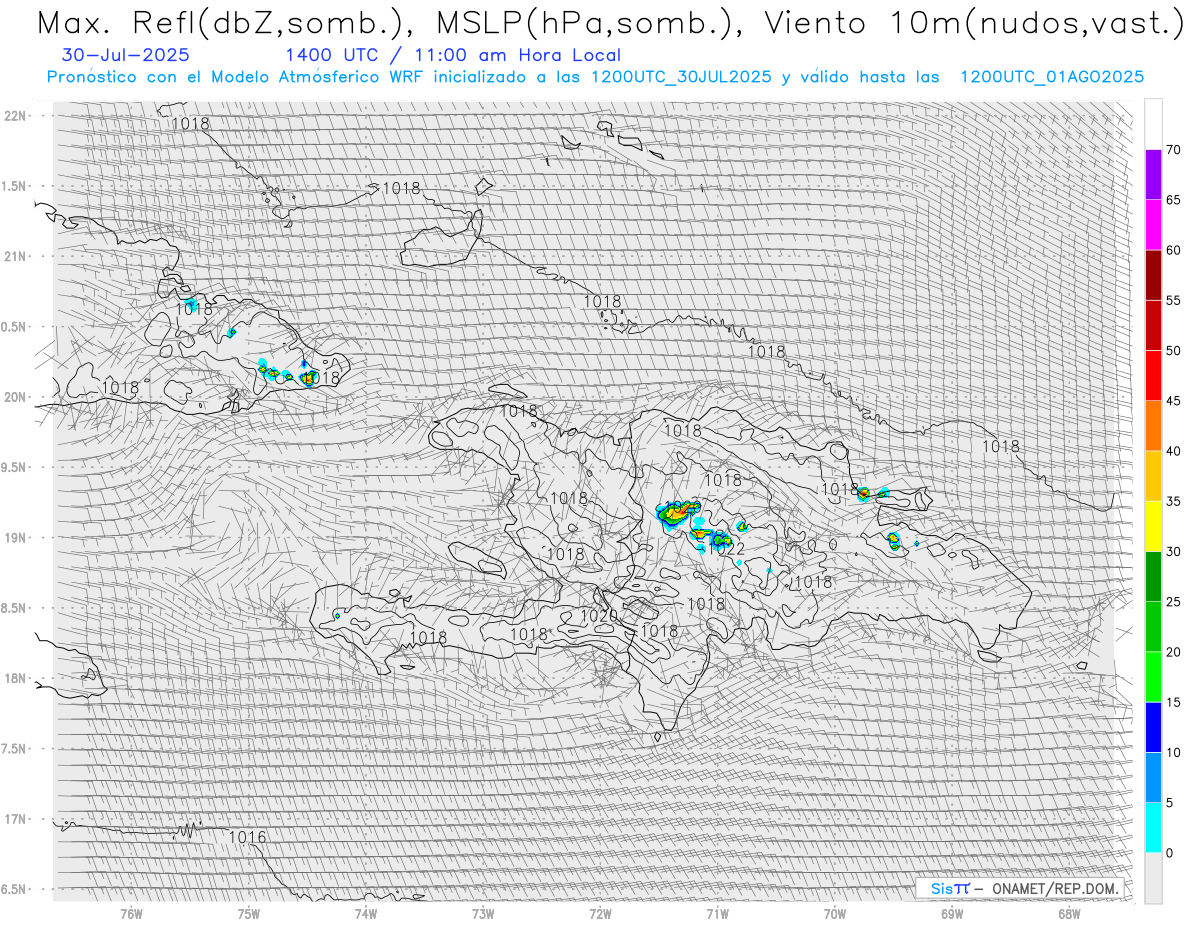The height and width of the screenshot is (927, 1200).
Task: Click the colorbar tick label '70'
Action: (x=1173, y=150)
